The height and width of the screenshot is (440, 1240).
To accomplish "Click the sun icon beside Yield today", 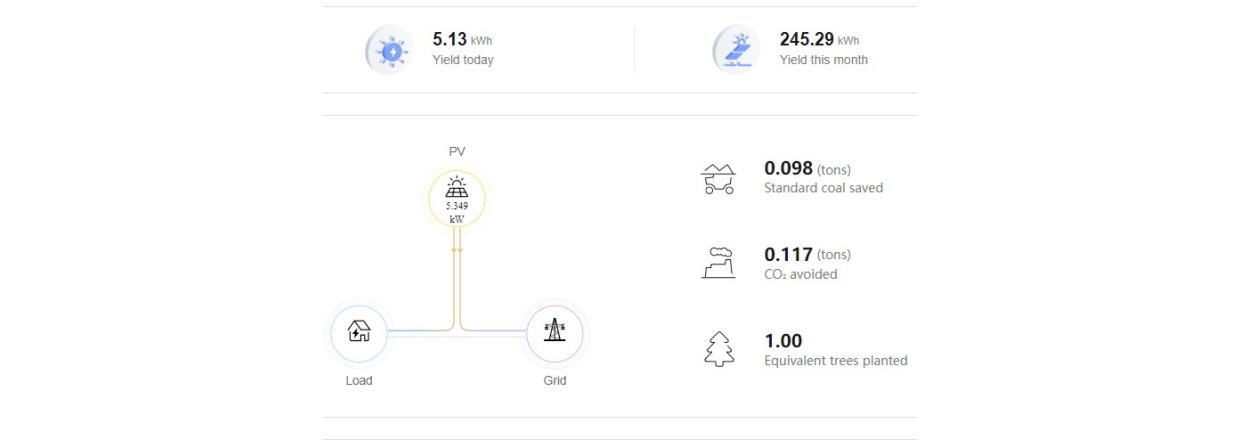I will coord(389,51).
